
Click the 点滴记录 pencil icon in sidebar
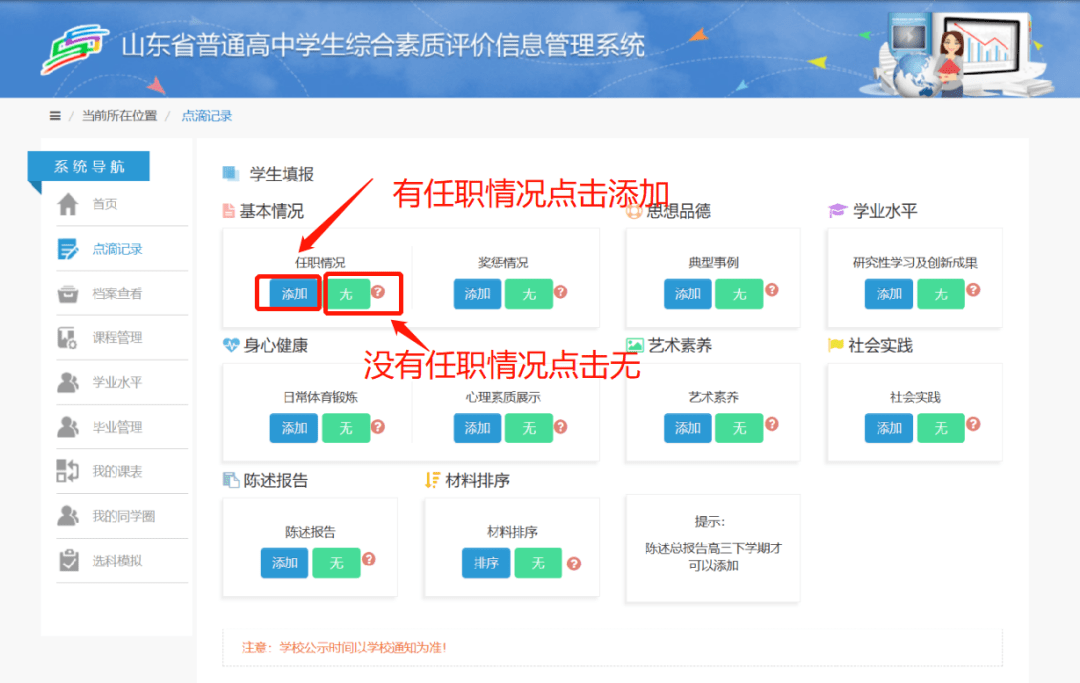68,249
